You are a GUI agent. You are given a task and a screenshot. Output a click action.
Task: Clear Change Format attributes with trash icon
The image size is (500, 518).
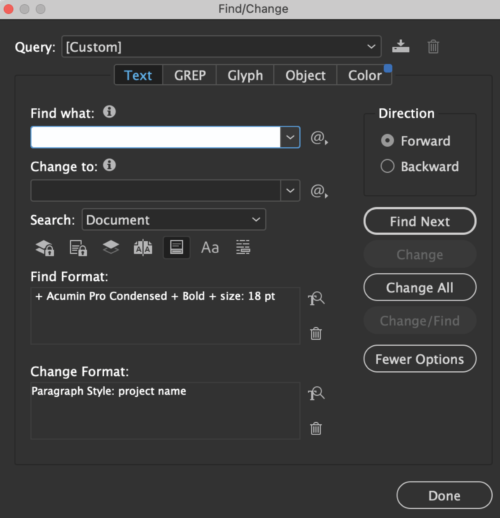tap(316, 428)
